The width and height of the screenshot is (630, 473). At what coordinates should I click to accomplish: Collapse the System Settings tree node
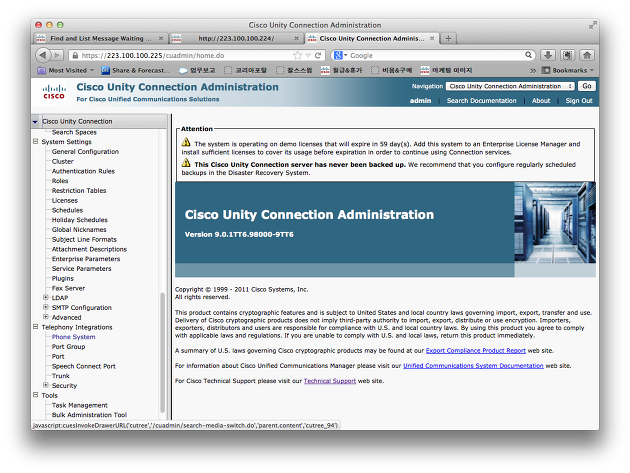coord(35,141)
